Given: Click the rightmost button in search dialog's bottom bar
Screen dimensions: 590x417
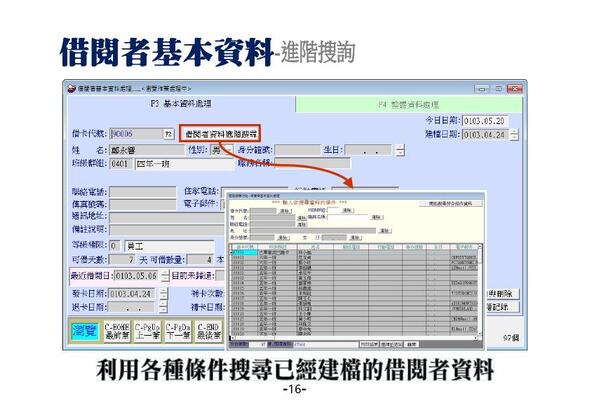Looking at the screenshot, I should [411, 344].
